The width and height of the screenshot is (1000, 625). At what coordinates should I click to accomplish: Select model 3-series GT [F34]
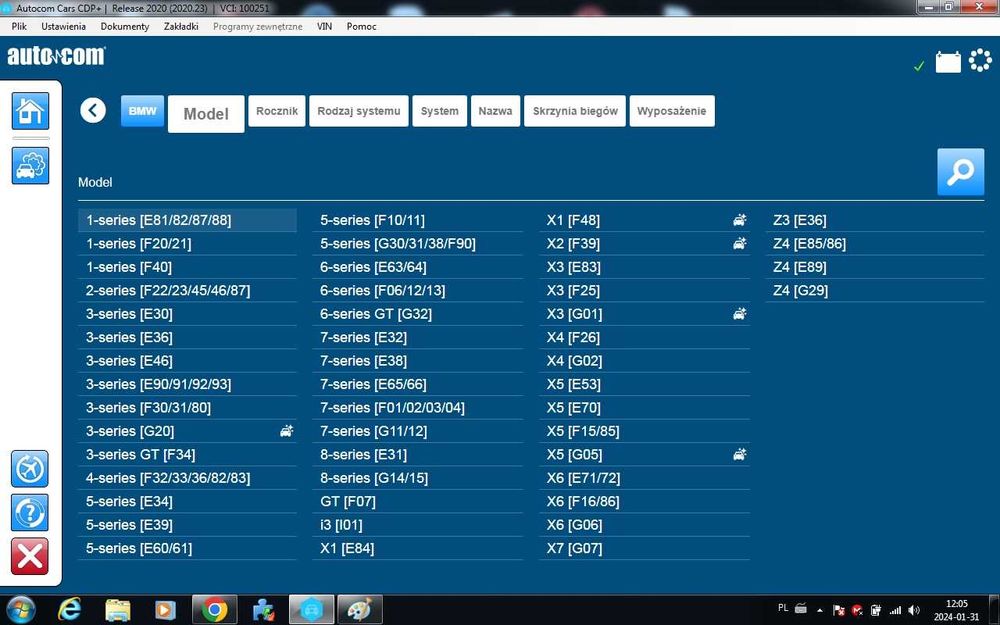pos(188,455)
